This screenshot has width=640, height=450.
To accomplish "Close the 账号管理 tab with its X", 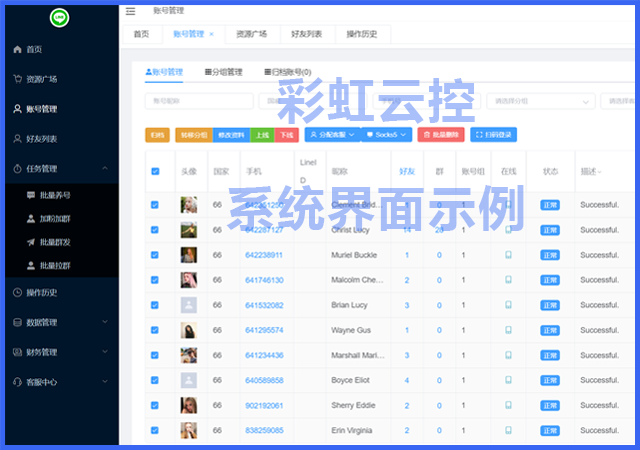I will click(x=211, y=34).
